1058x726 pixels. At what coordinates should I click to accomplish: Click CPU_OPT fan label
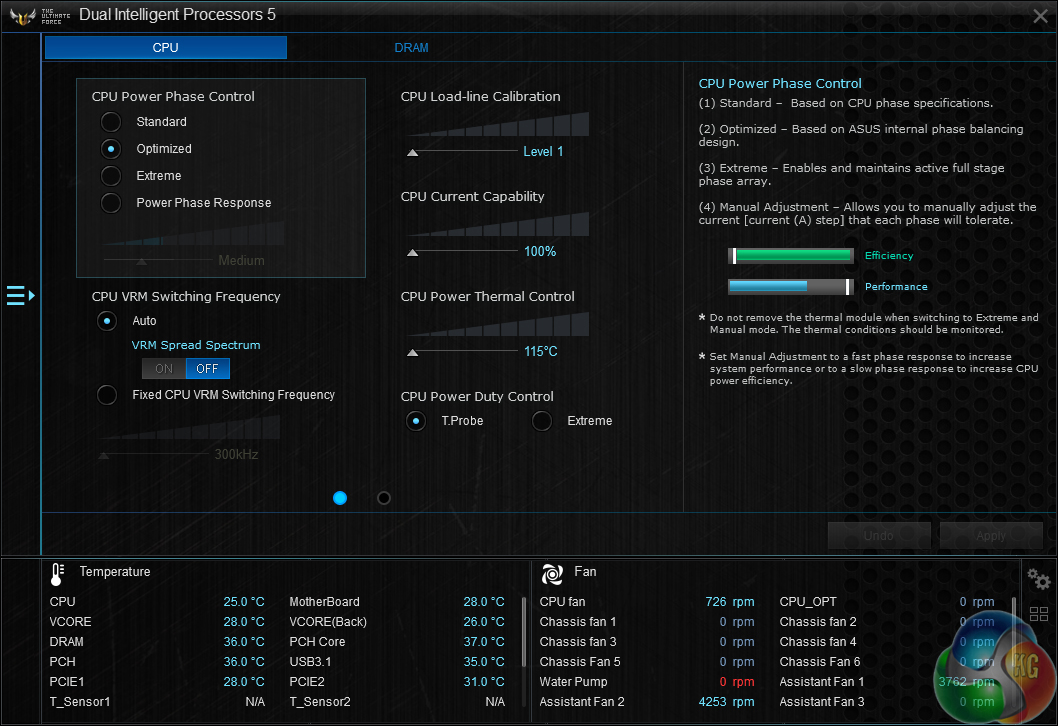tap(808, 601)
